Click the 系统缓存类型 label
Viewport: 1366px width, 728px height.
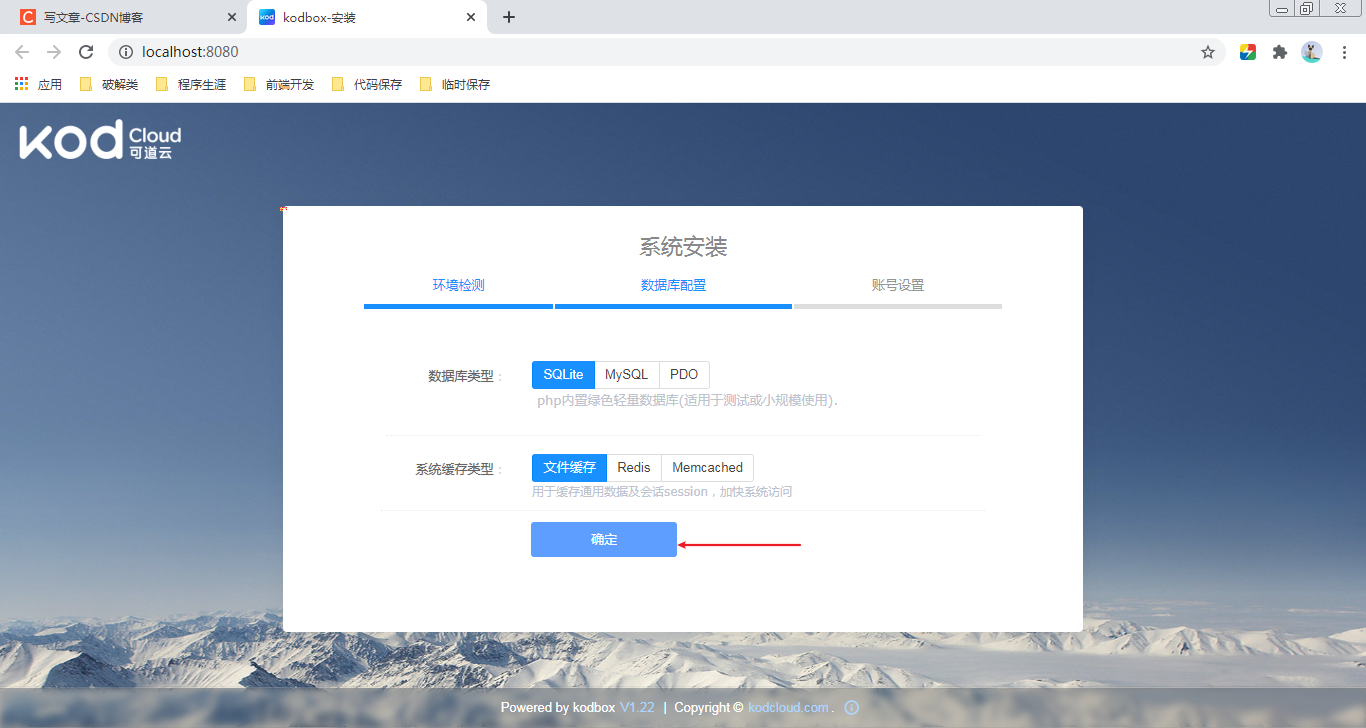[x=455, y=469]
